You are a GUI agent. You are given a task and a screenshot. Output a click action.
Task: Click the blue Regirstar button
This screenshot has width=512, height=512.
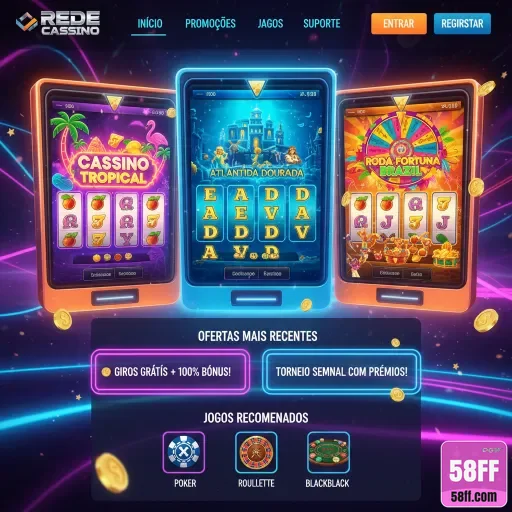[x=462, y=24]
